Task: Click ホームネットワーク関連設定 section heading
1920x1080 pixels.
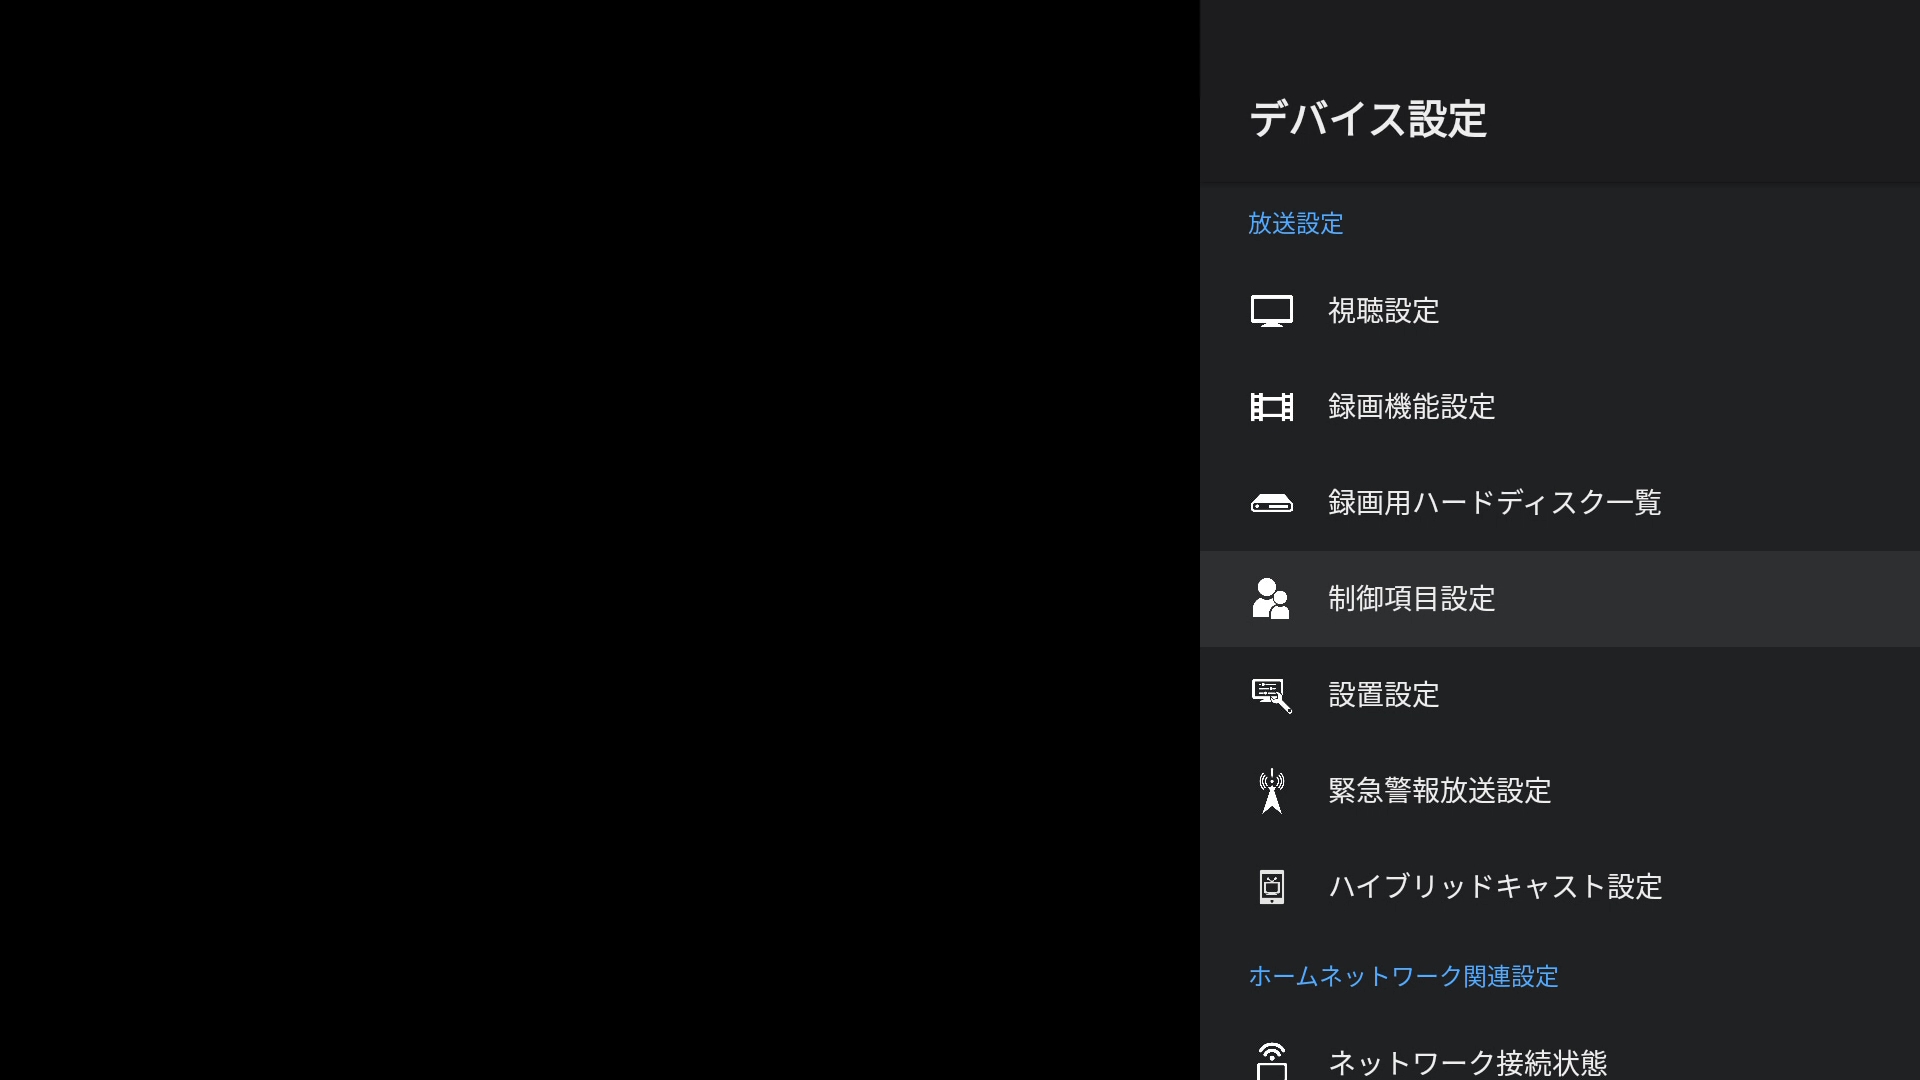Action: (x=1403, y=976)
